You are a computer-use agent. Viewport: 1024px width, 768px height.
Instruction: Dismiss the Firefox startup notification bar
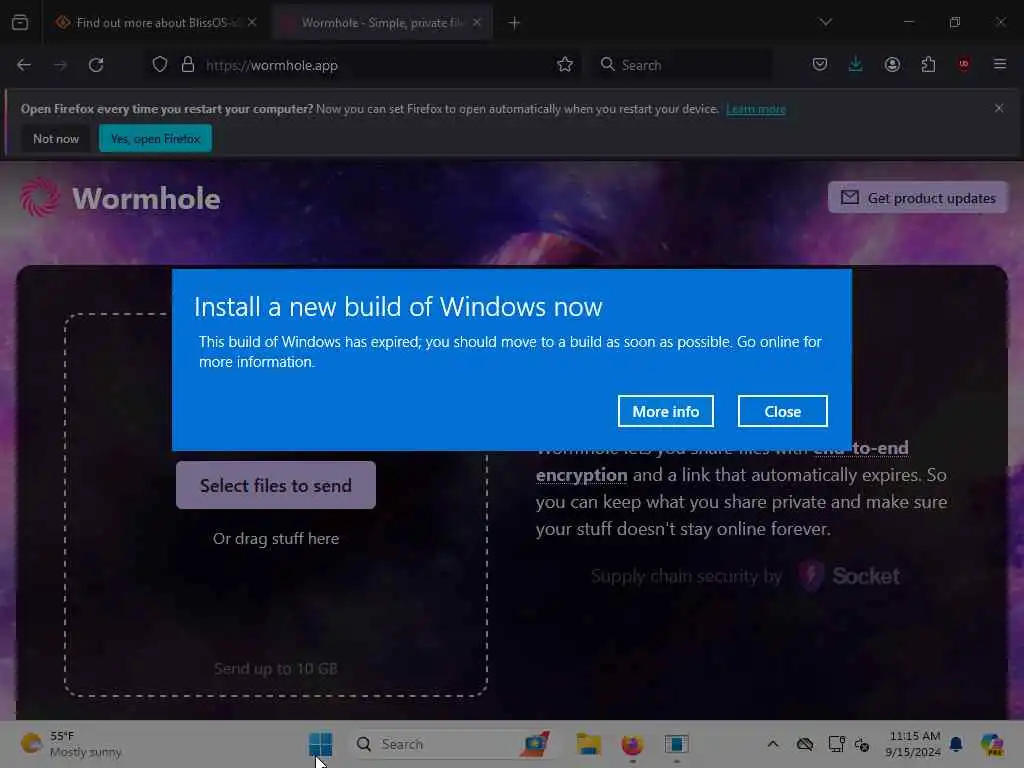click(999, 108)
